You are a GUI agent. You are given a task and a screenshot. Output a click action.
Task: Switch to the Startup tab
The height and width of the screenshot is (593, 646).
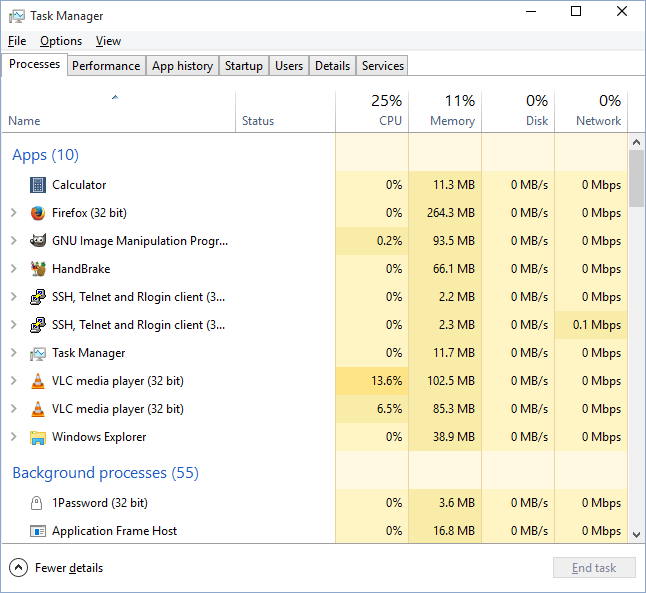point(244,66)
